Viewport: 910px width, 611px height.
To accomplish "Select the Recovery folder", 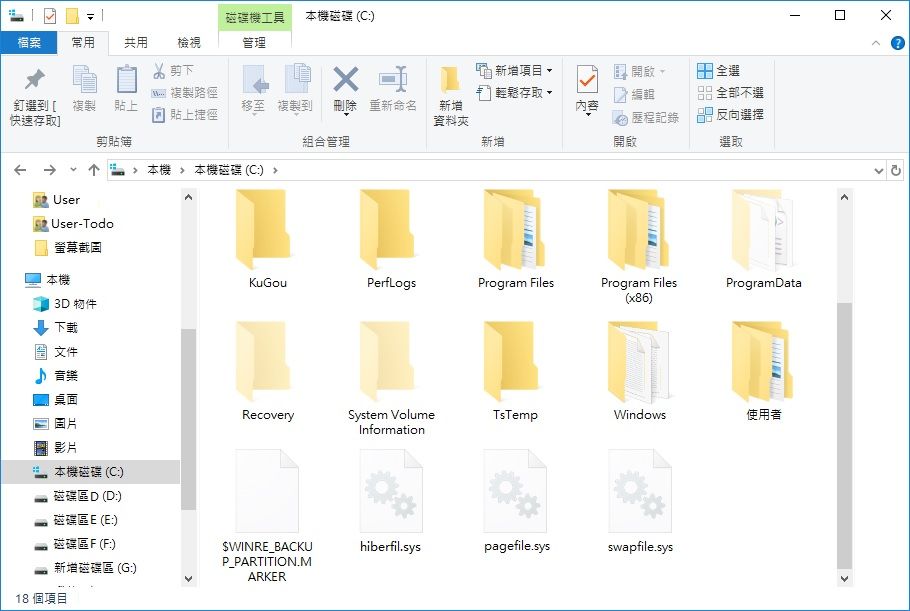I will click(268, 371).
